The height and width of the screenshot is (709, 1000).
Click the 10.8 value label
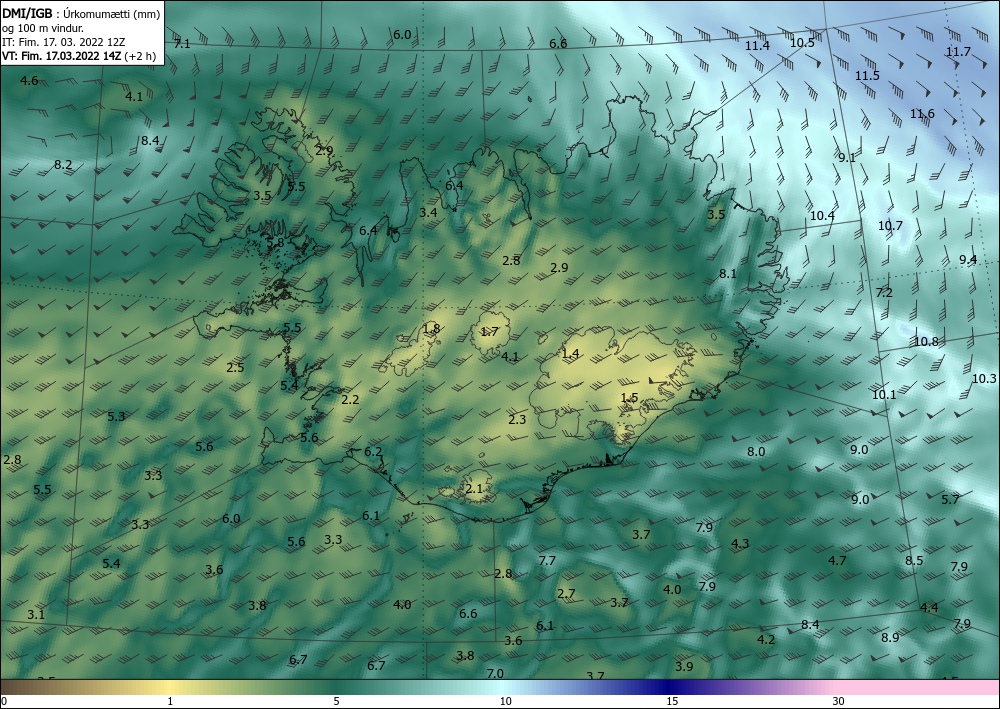[926, 341]
